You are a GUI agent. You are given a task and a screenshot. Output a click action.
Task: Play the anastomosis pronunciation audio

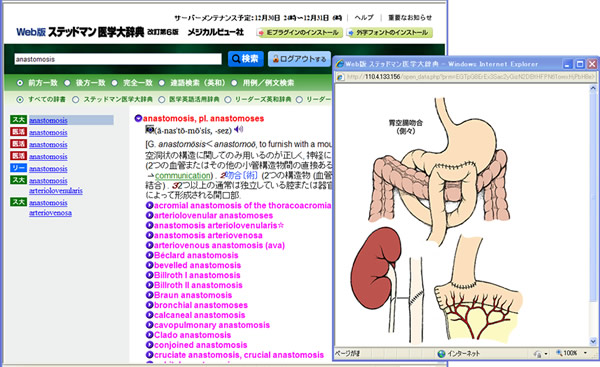click(239, 129)
